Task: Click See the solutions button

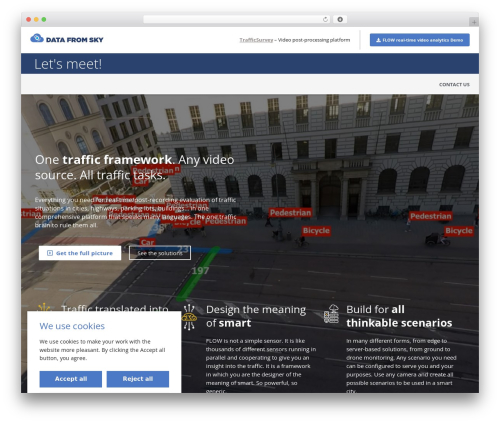Action: [x=160, y=253]
